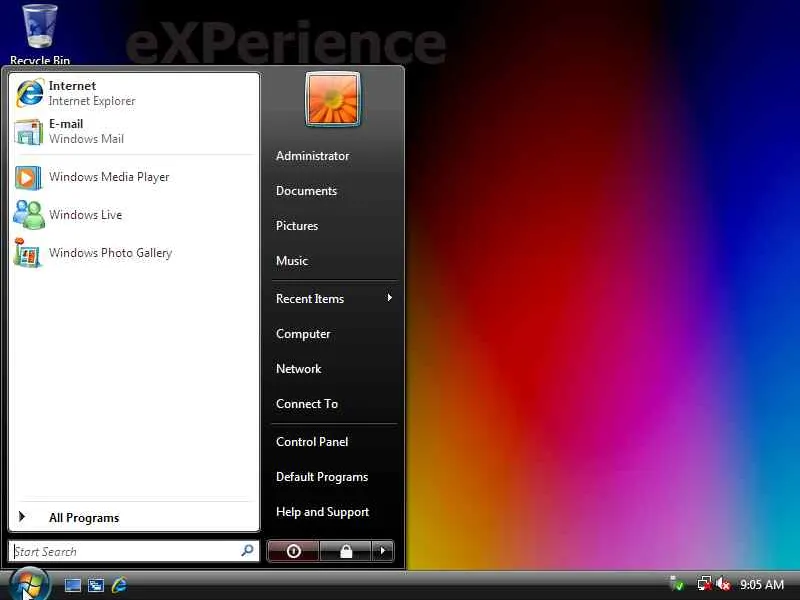Open Windows Media Player icon
This screenshot has height=600, width=800.
[x=28, y=178]
